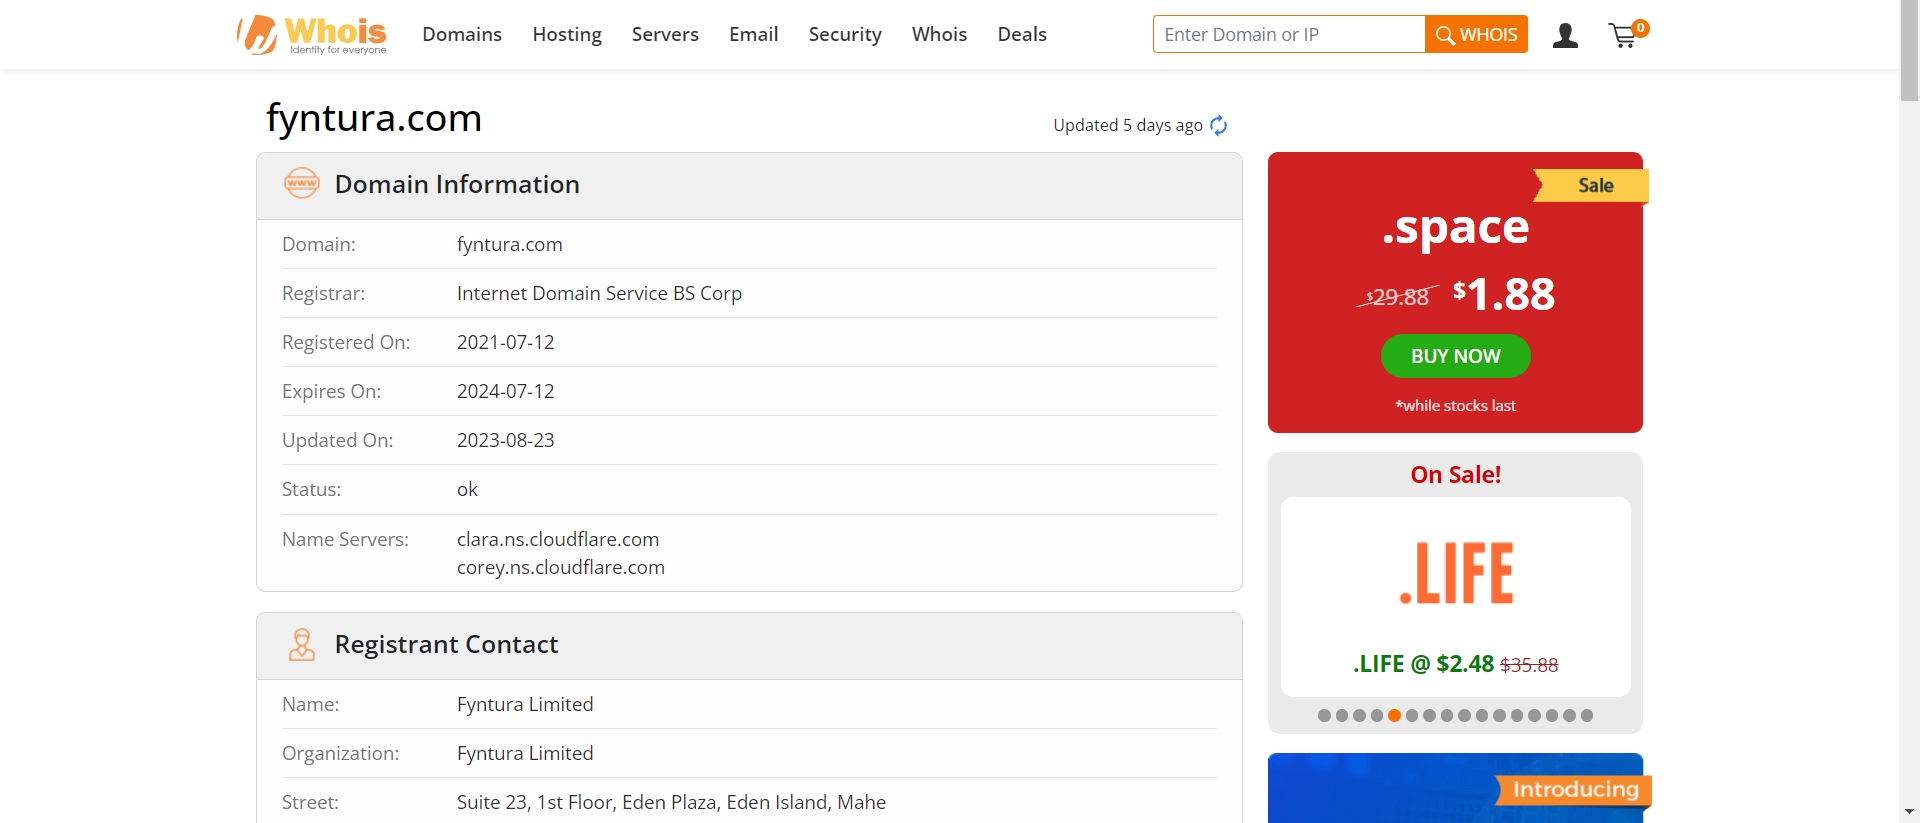The width and height of the screenshot is (1920, 823).
Task: Open the shopping cart icon
Action: tap(1624, 36)
